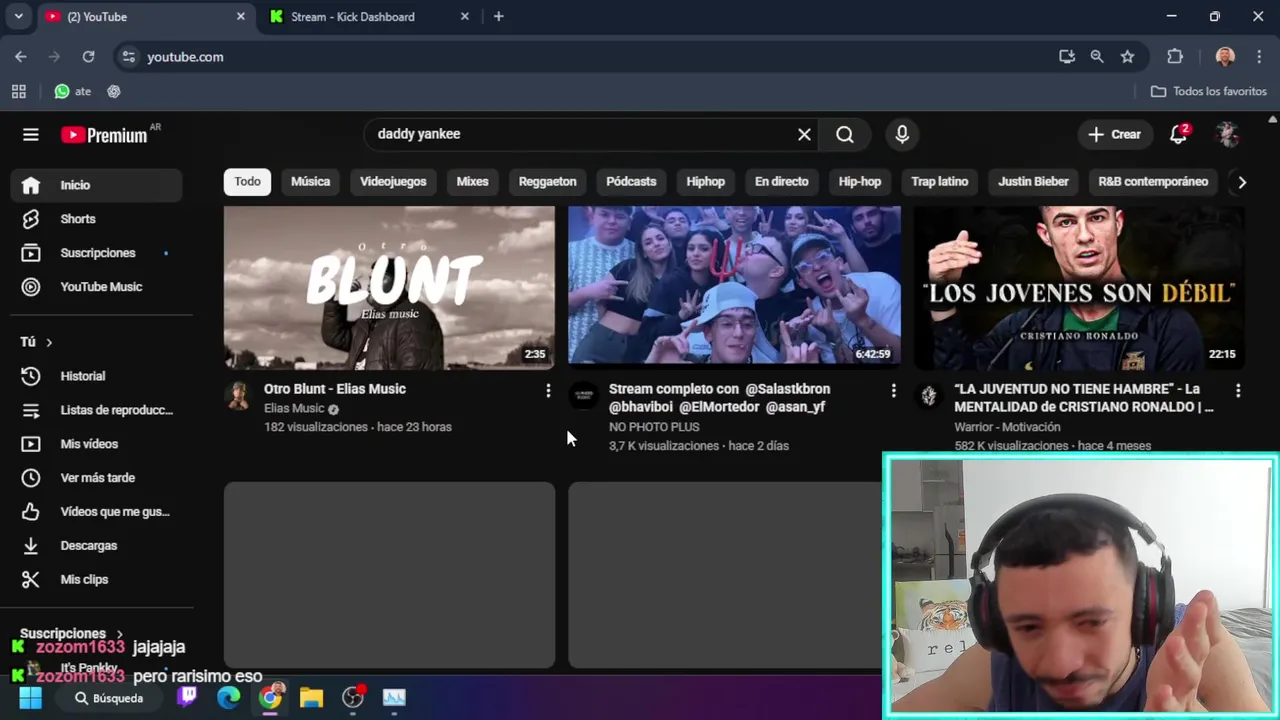Play the Otro Blunt video thumbnail
The width and height of the screenshot is (1280, 720).
pos(389,288)
